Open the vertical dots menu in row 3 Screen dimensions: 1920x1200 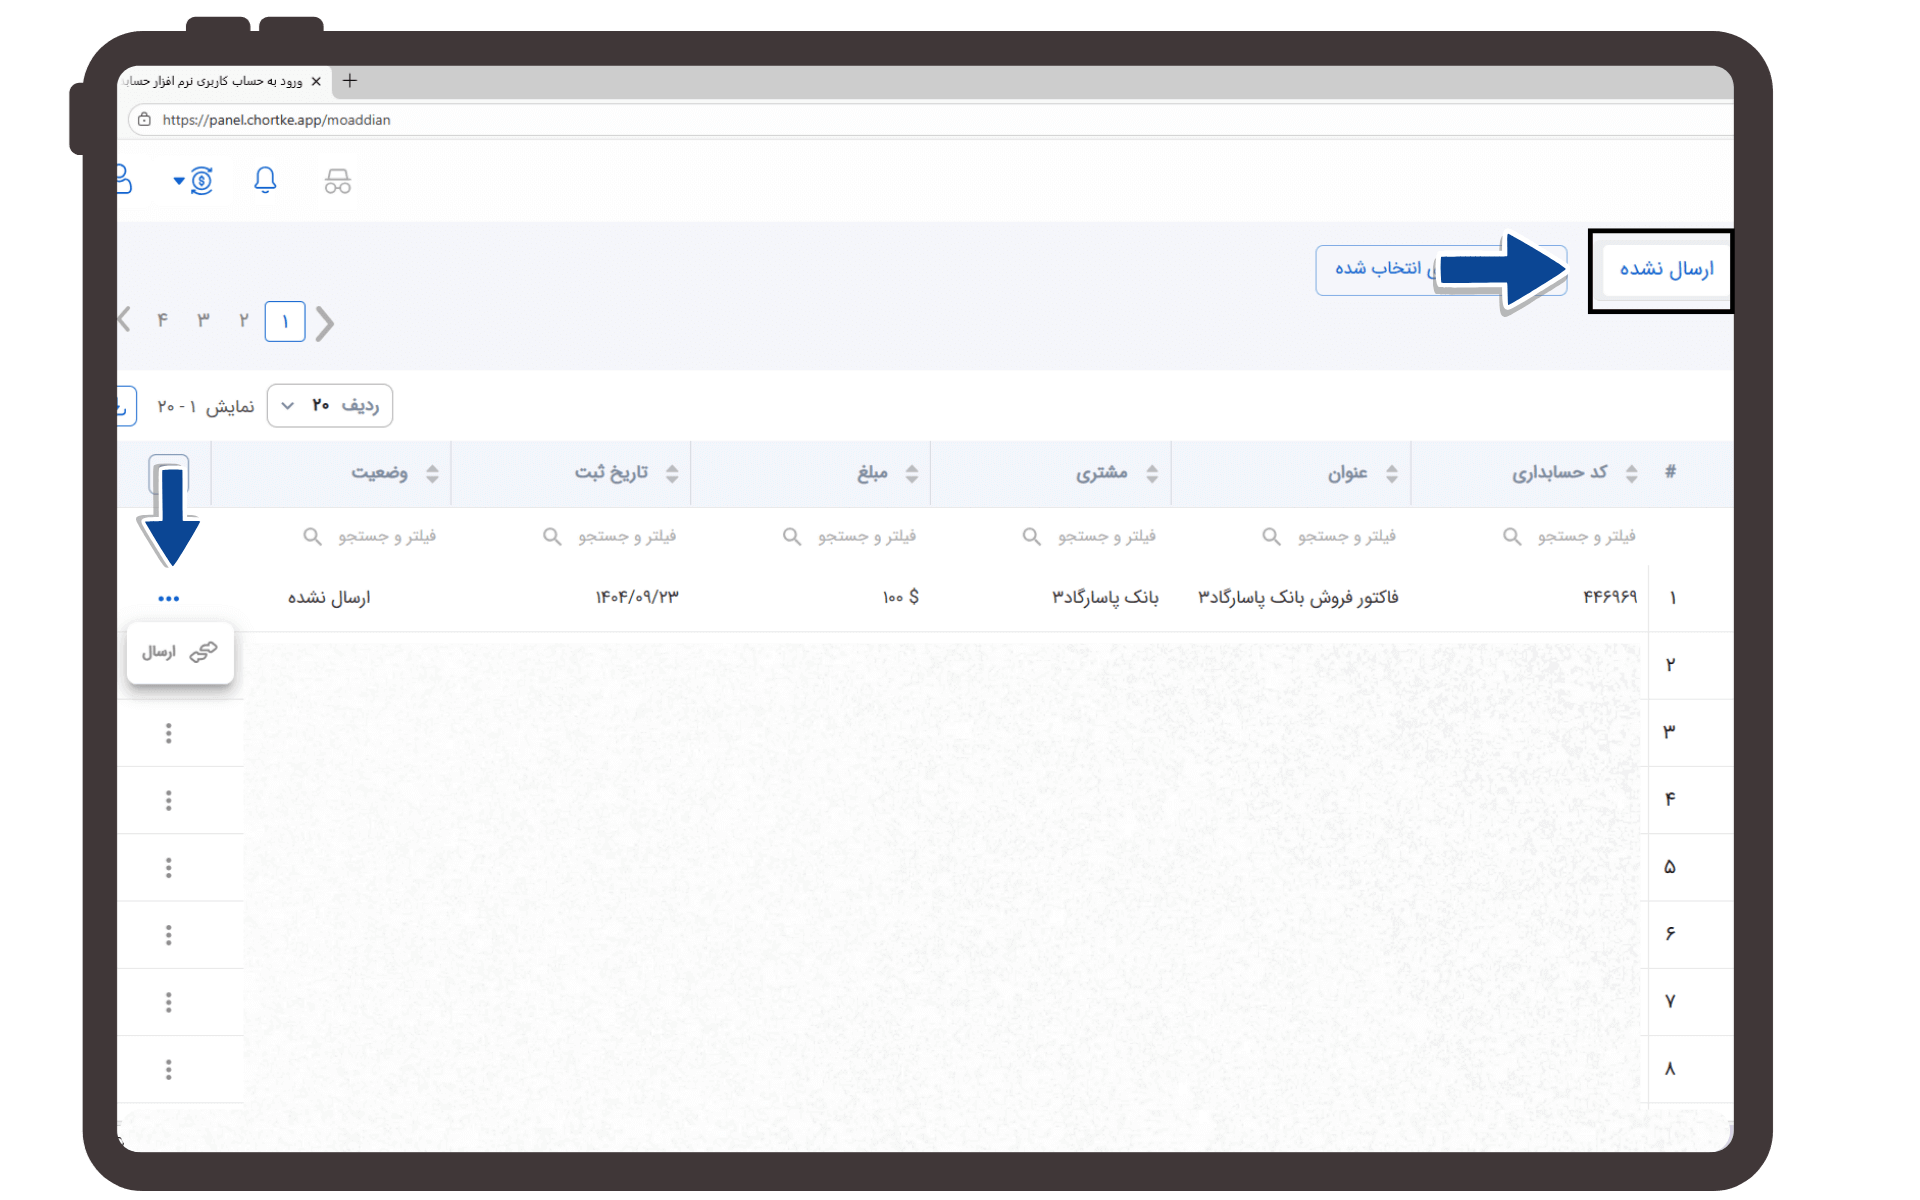click(x=168, y=733)
